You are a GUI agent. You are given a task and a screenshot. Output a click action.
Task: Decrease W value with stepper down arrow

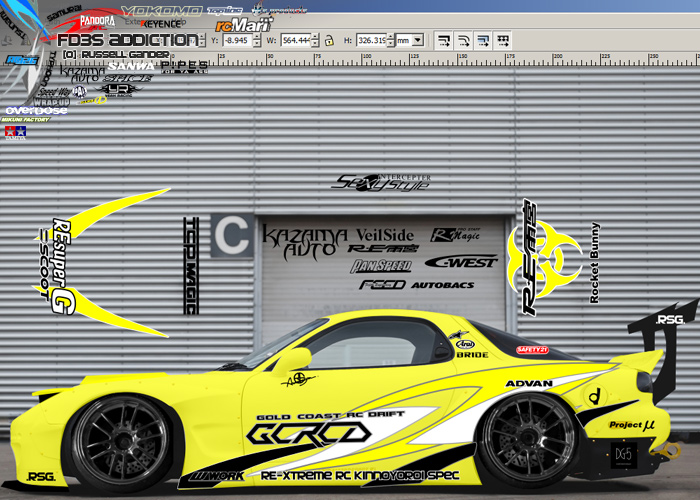(315, 44)
